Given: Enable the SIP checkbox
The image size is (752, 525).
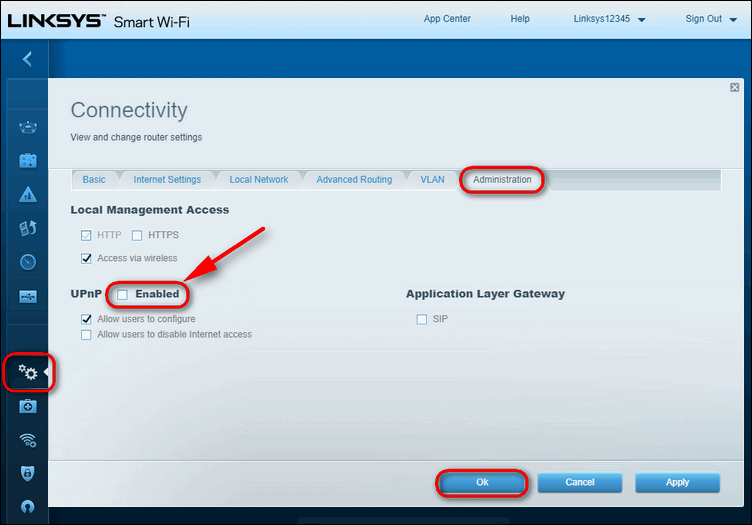Looking at the screenshot, I should [422, 319].
